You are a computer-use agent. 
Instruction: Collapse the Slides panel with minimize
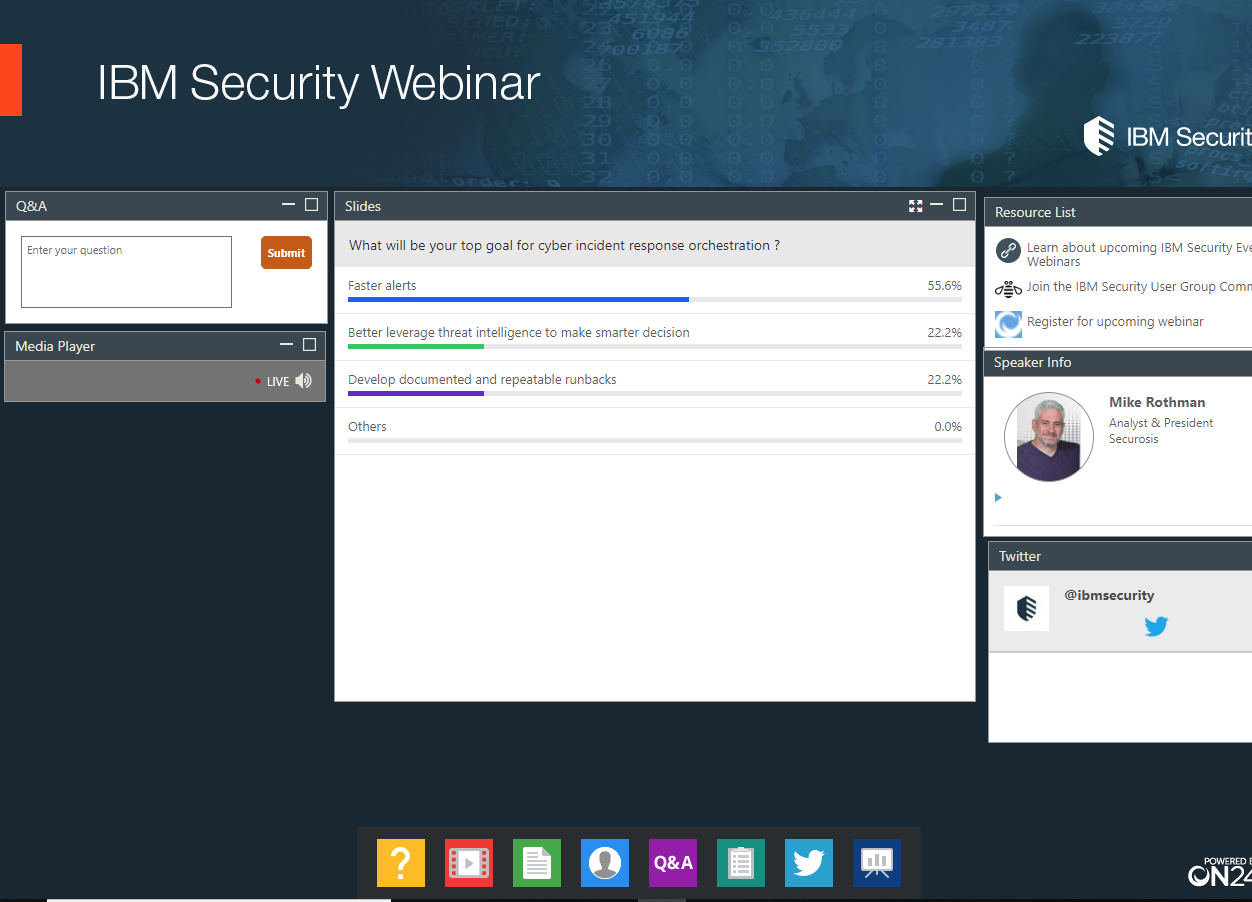pyautogui.click(x=937, y=205)
